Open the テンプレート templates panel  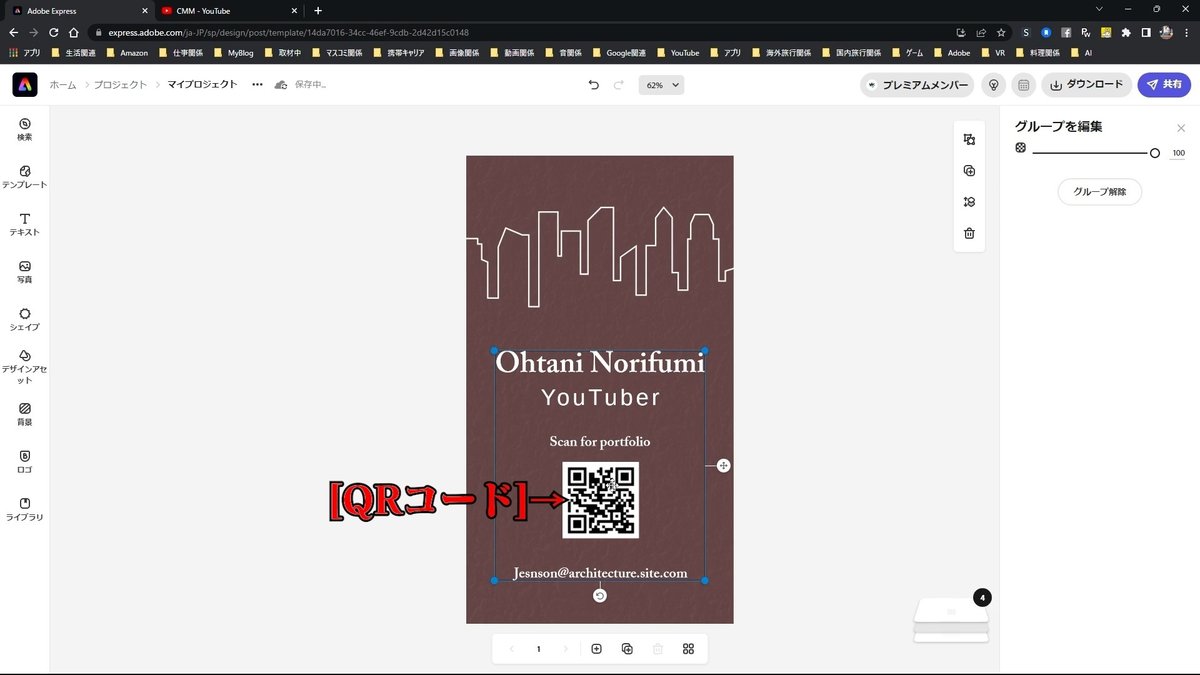coord(25,176)
